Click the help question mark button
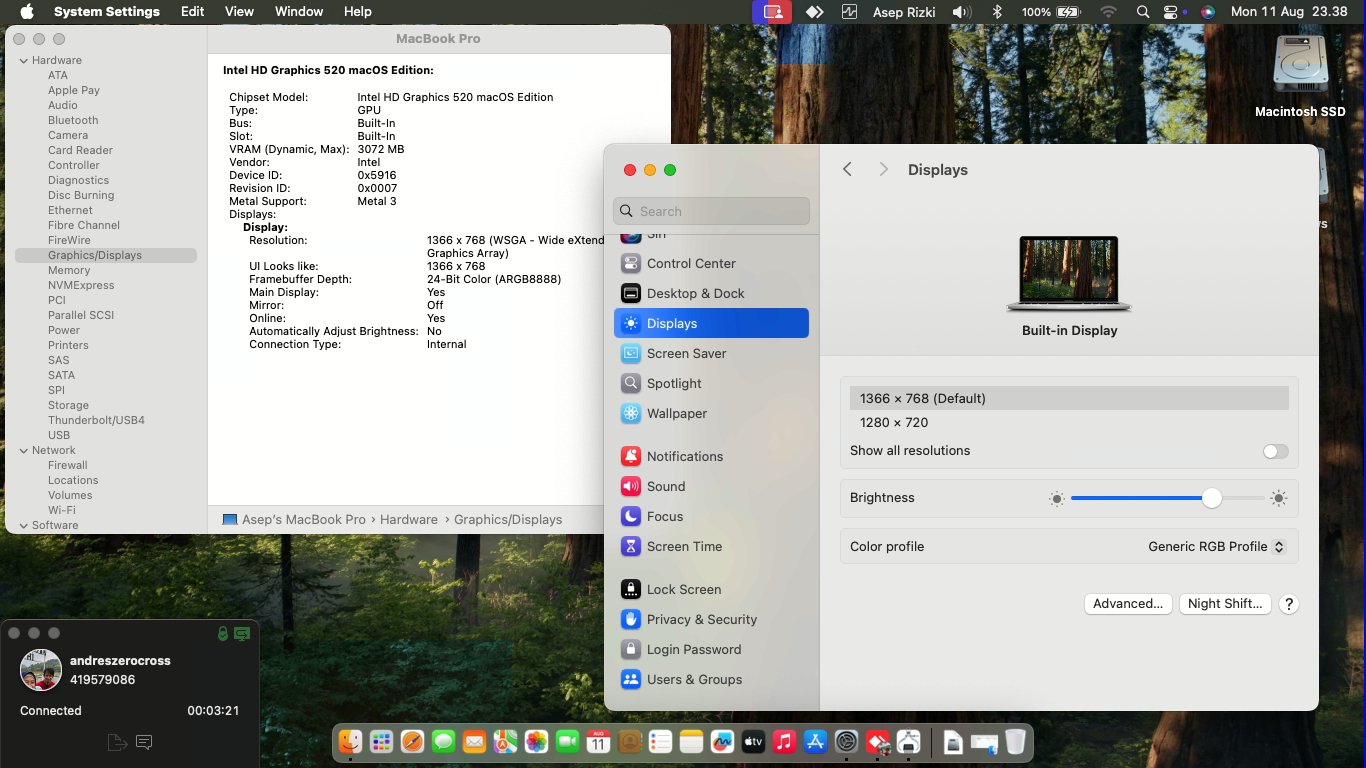Viewport: 1366px width, 768px height. pos(1289,604)
